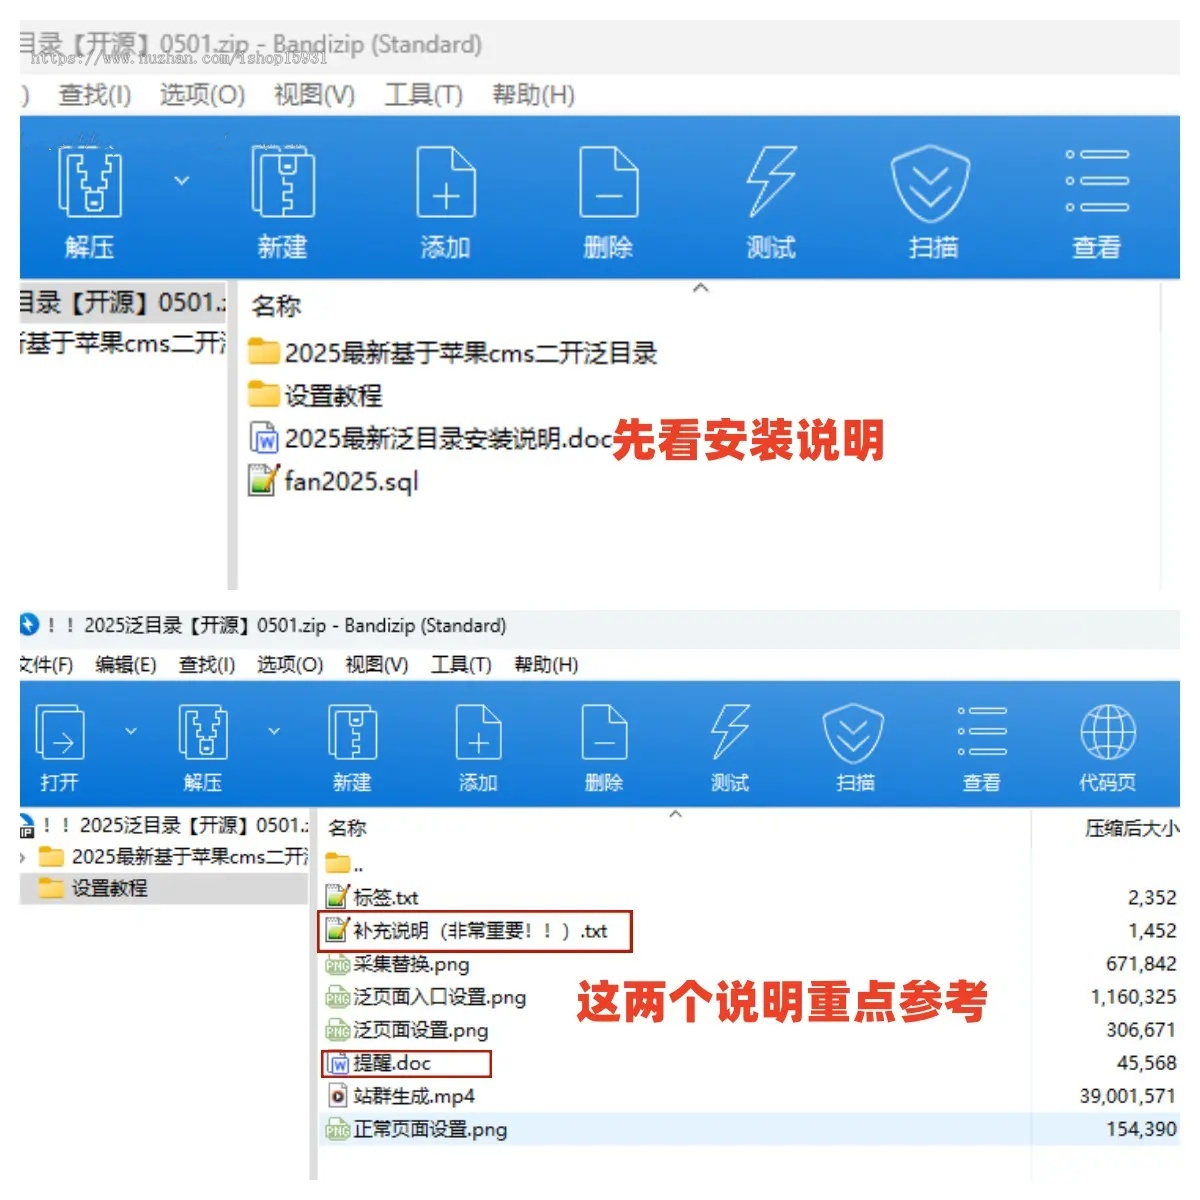Open dropdown arrow beside 打开 button
This screenshot has width=1200, height=1200.
click(131, 731)
